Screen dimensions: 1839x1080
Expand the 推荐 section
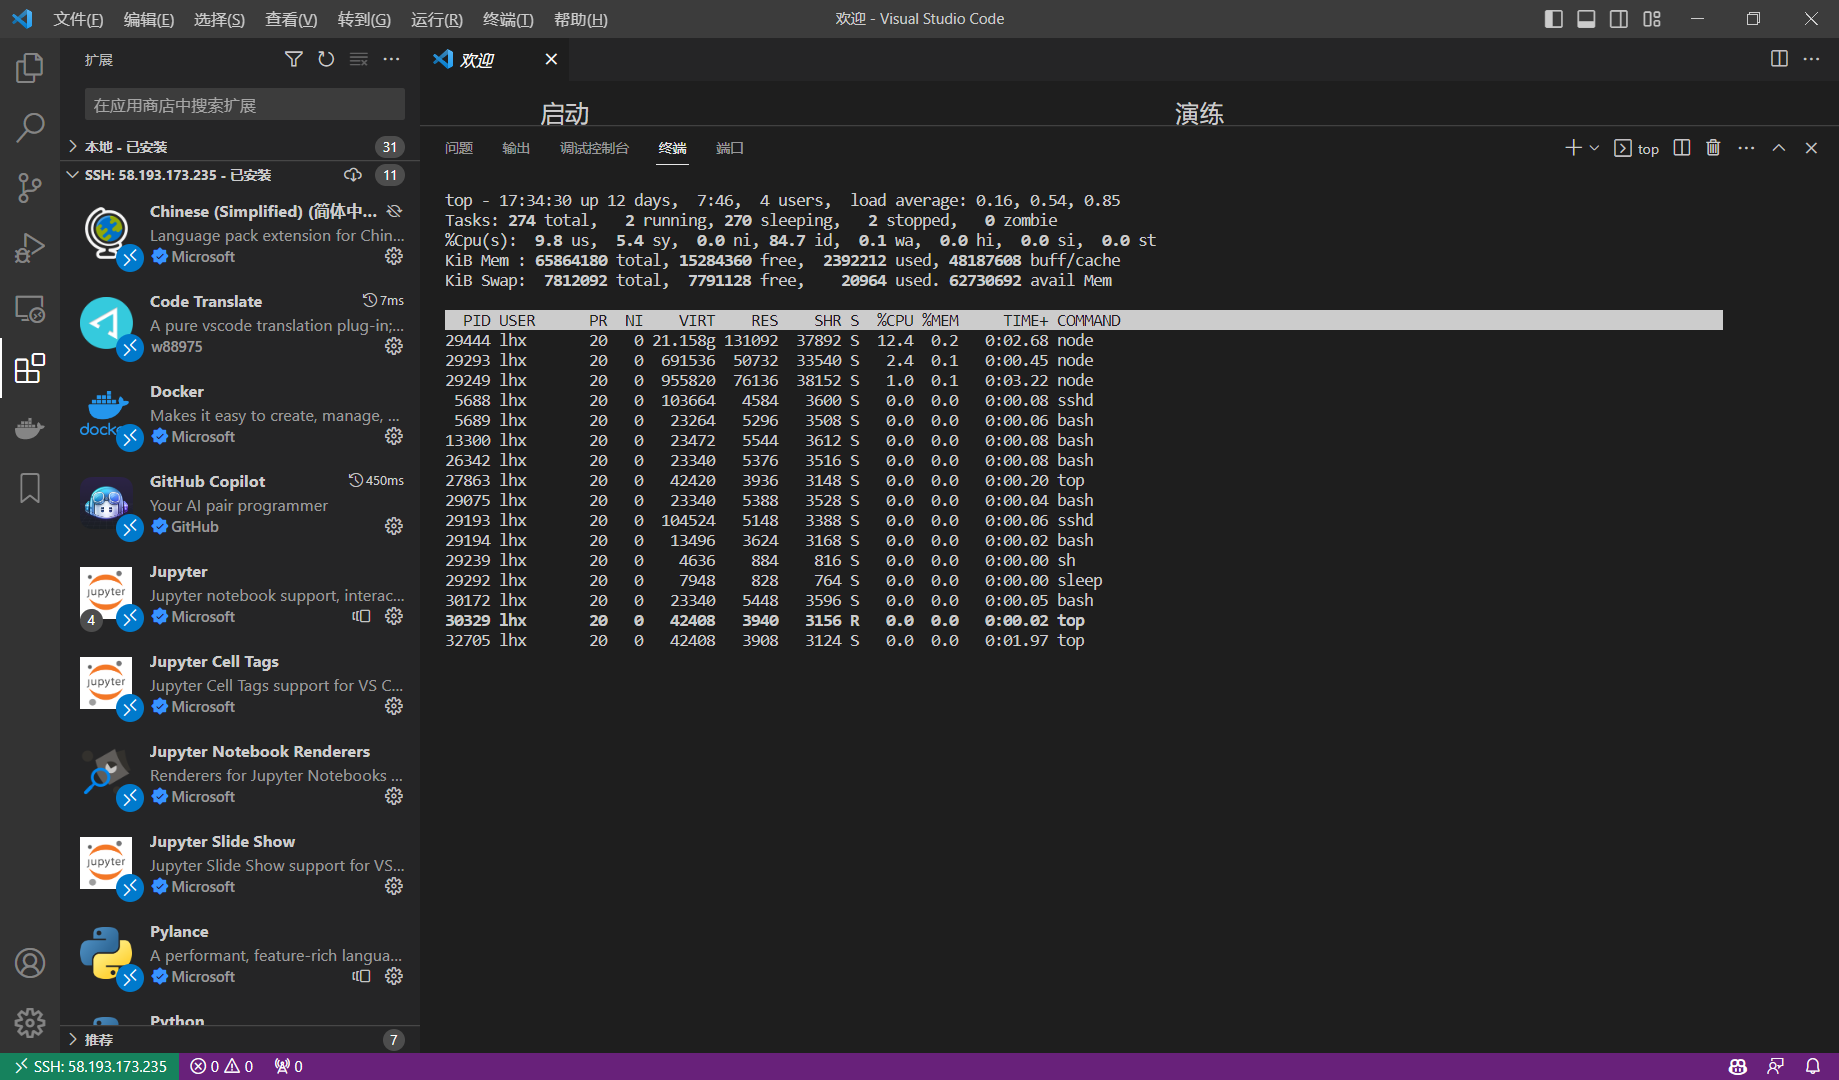click(x=240, y=1040)
